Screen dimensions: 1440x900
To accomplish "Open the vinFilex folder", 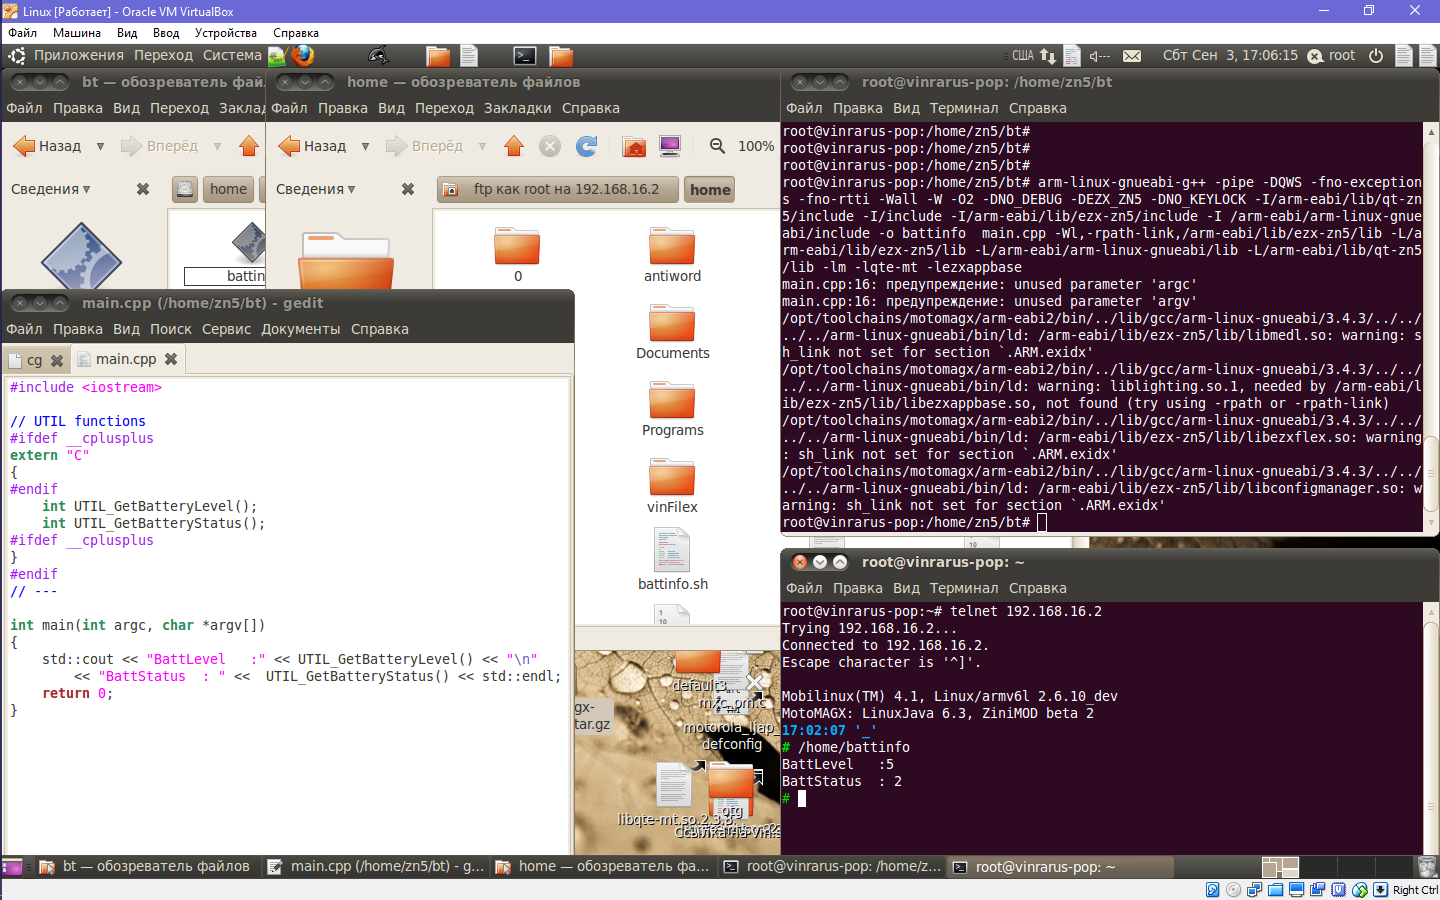I will pyautogui.click(x=672, y=486).
